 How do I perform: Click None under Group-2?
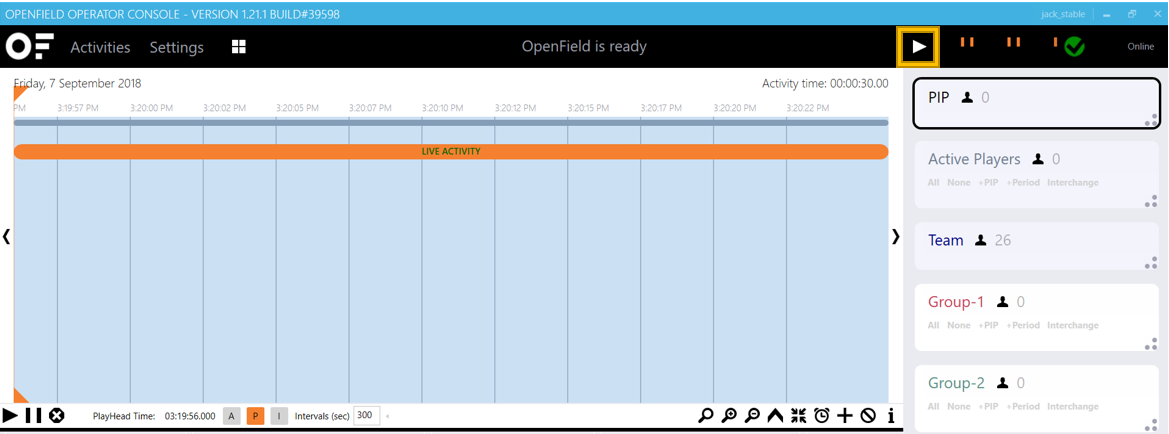(959, 406)
